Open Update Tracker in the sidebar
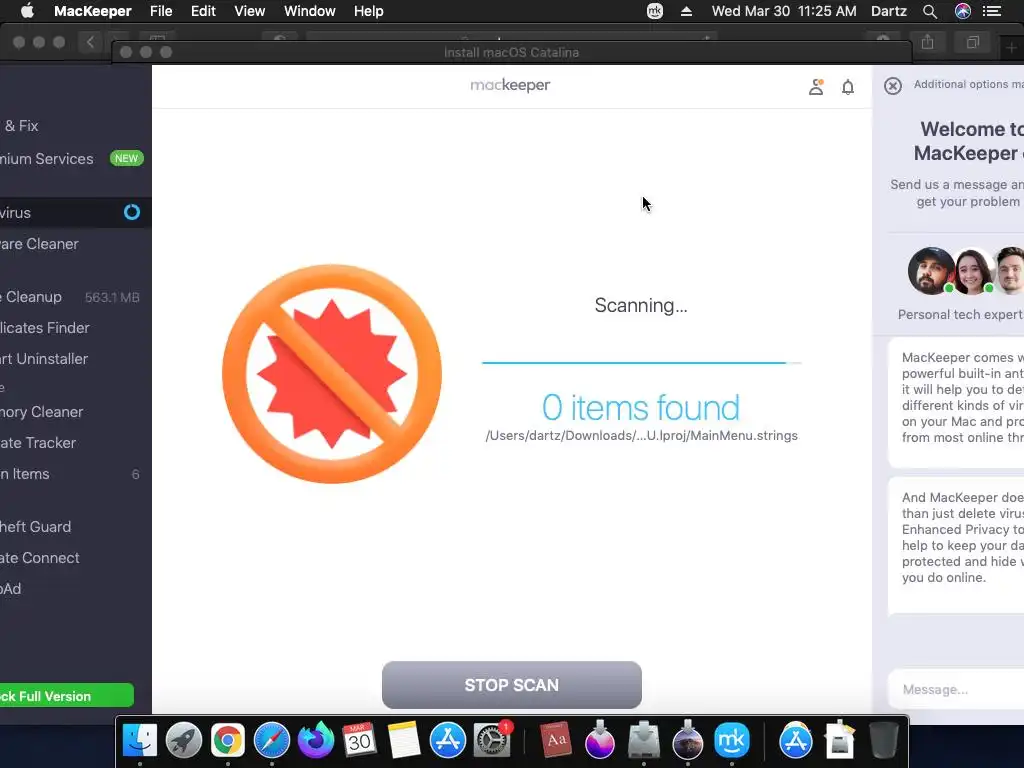Screen dimensions: 1024x768 point(76,443)
